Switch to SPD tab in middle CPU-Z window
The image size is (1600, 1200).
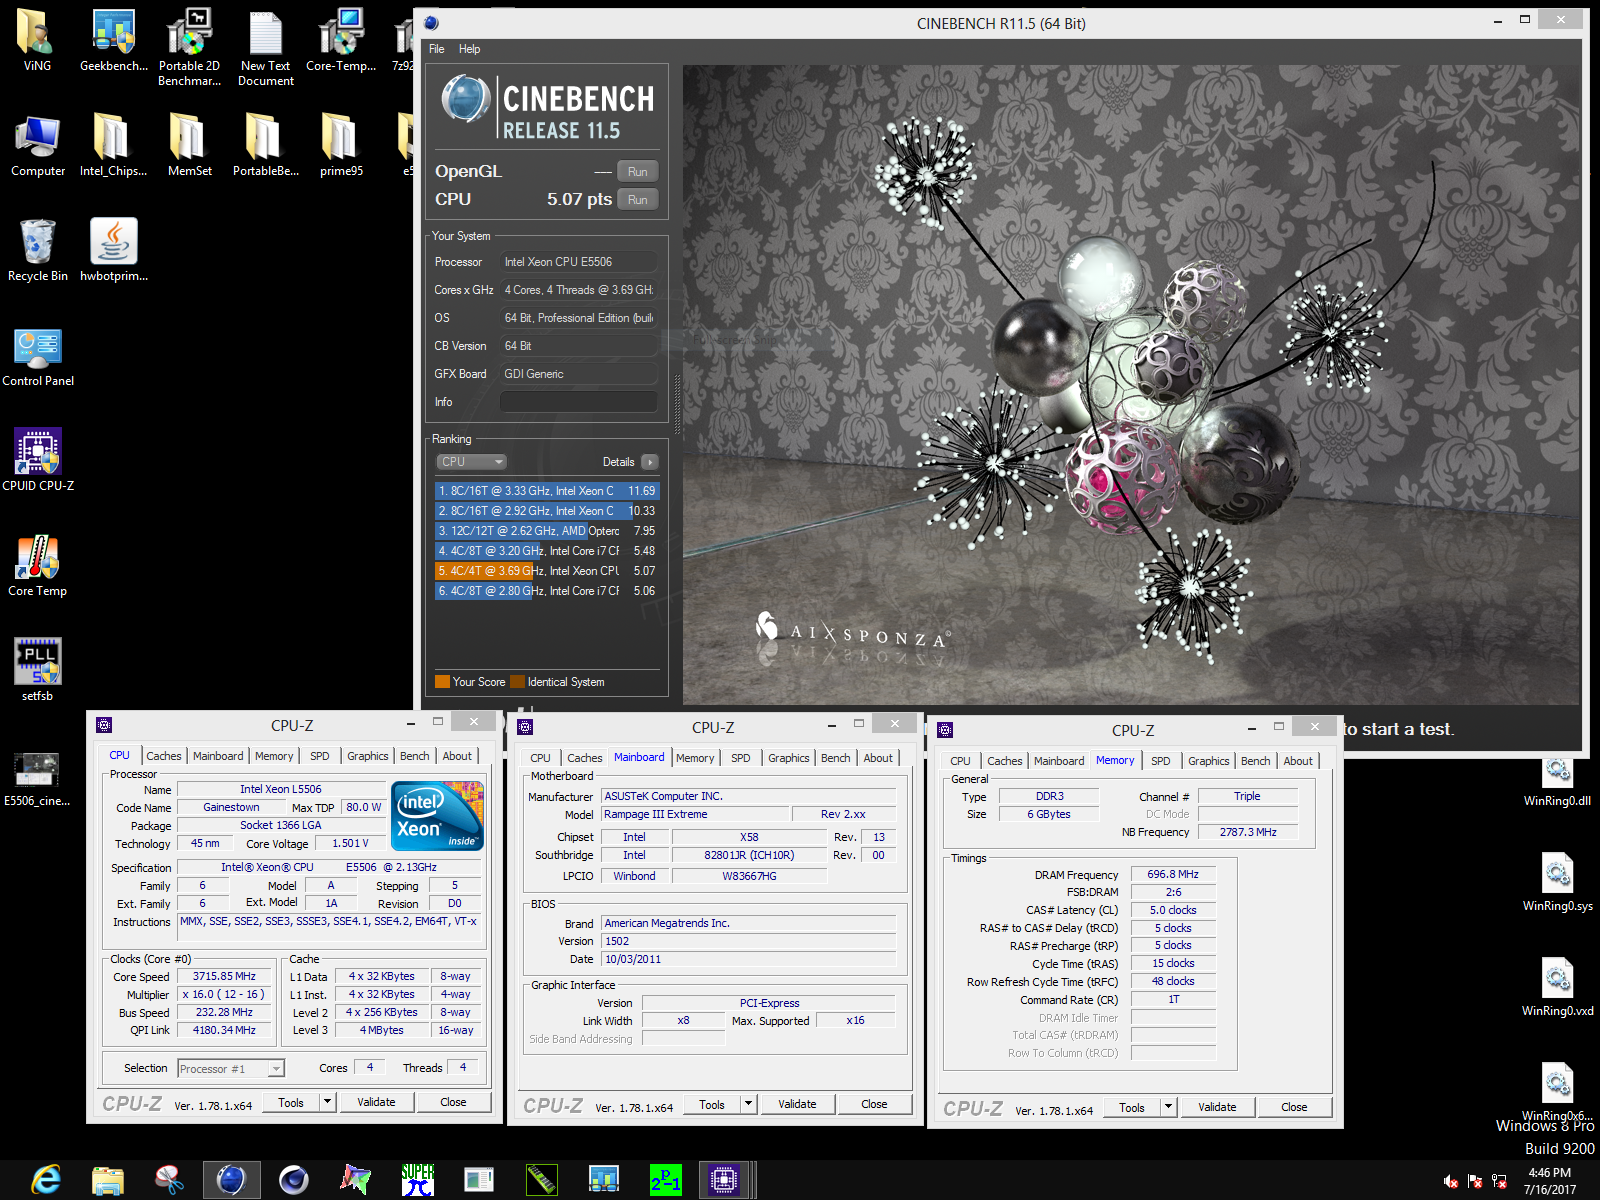(741, 758)
